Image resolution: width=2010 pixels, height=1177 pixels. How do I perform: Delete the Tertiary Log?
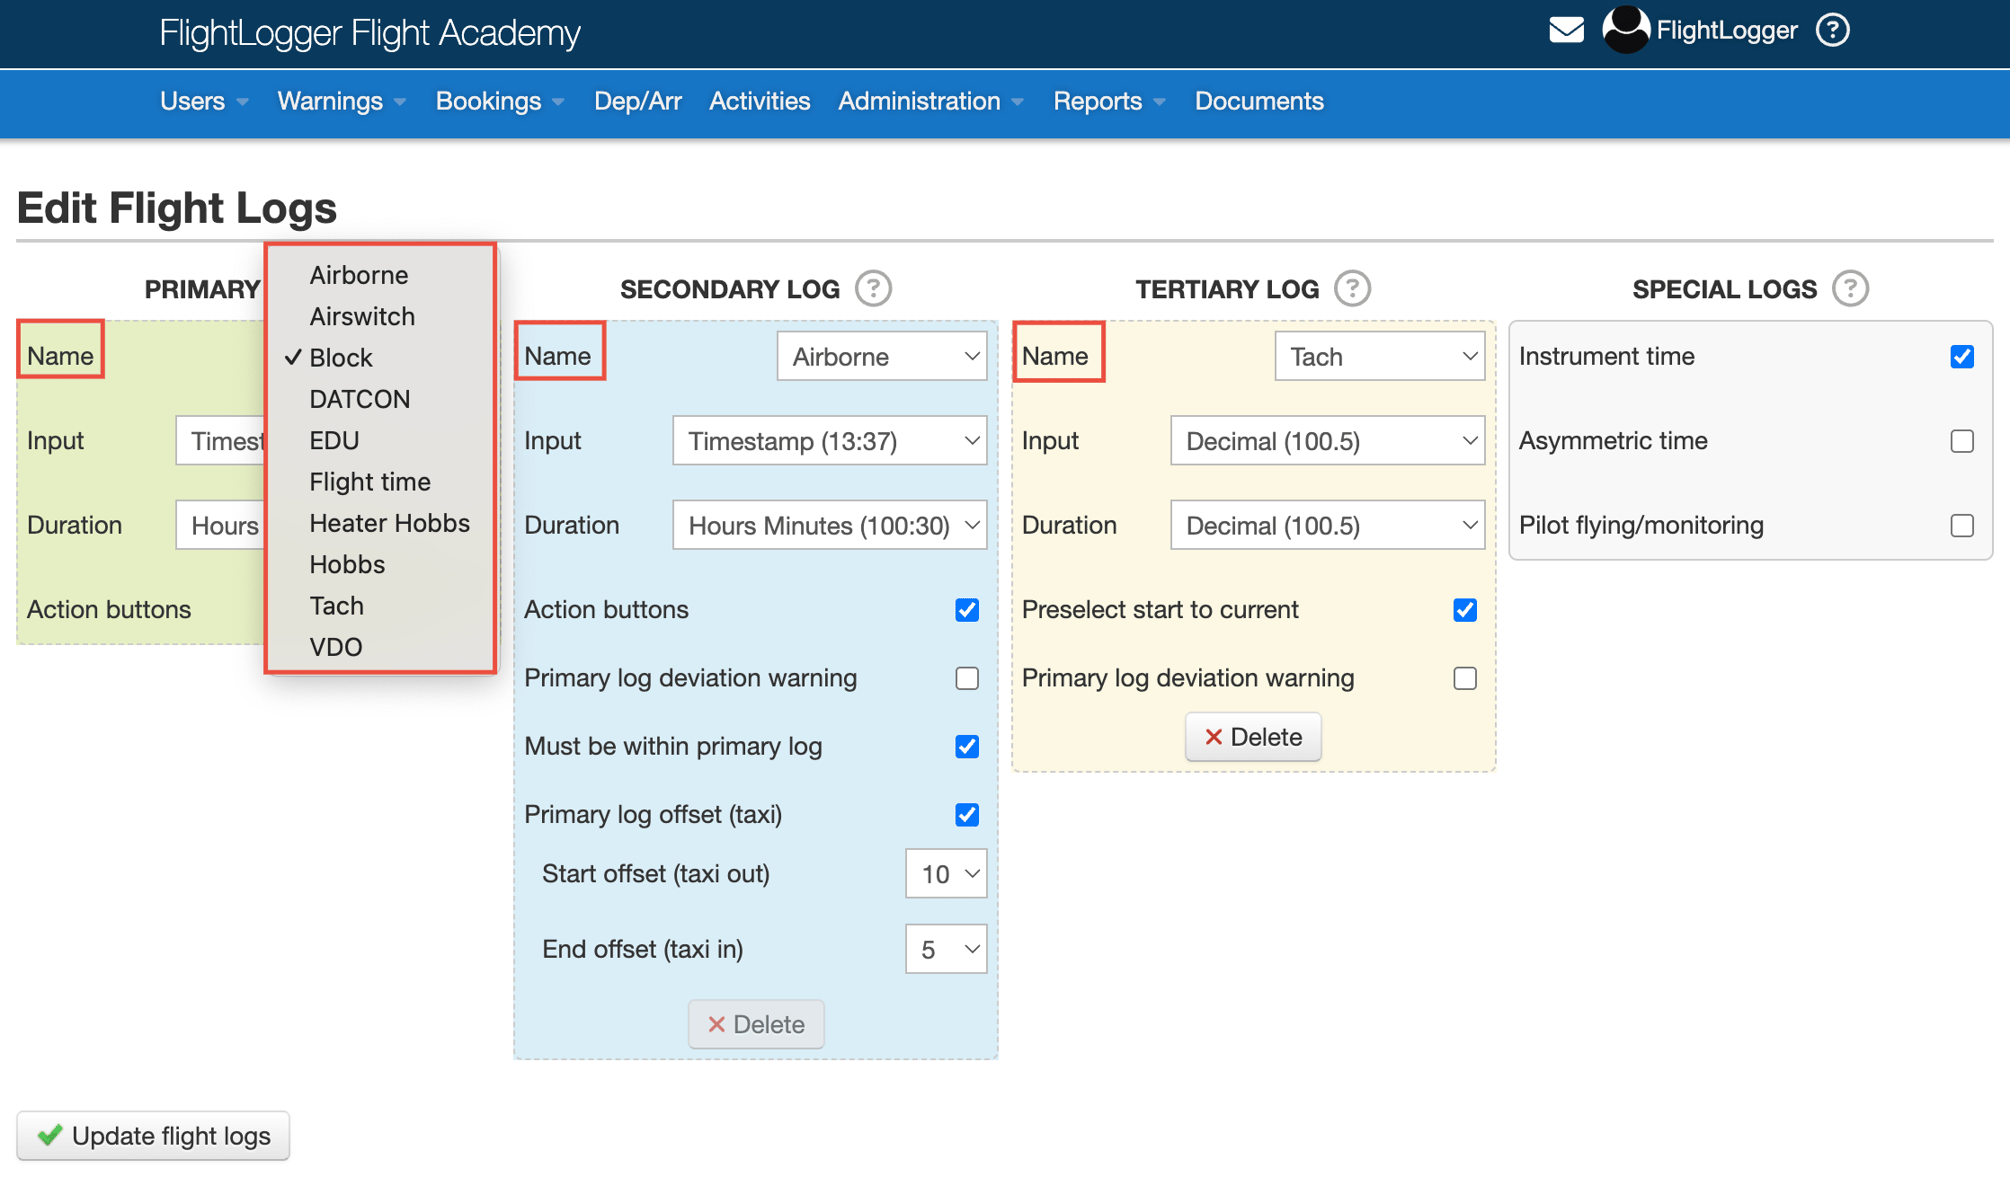(1252, 737)
